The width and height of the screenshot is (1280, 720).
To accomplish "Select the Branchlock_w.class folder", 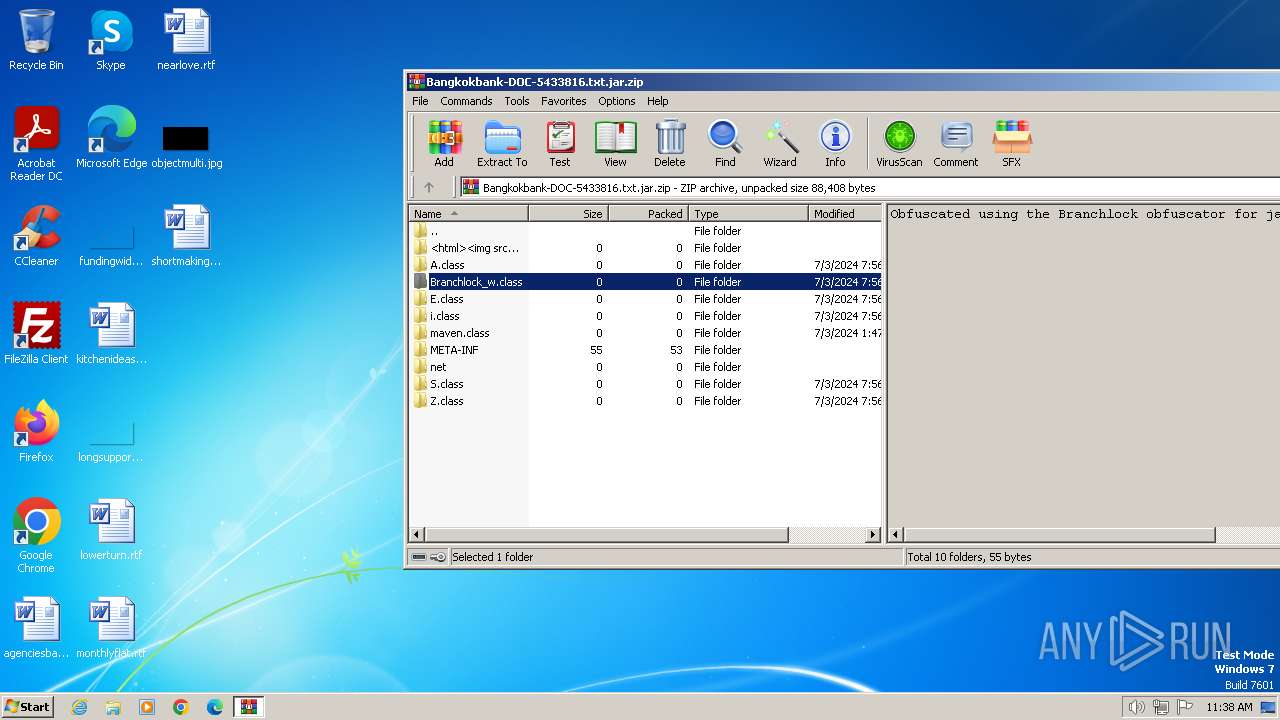I will point(645,282).
